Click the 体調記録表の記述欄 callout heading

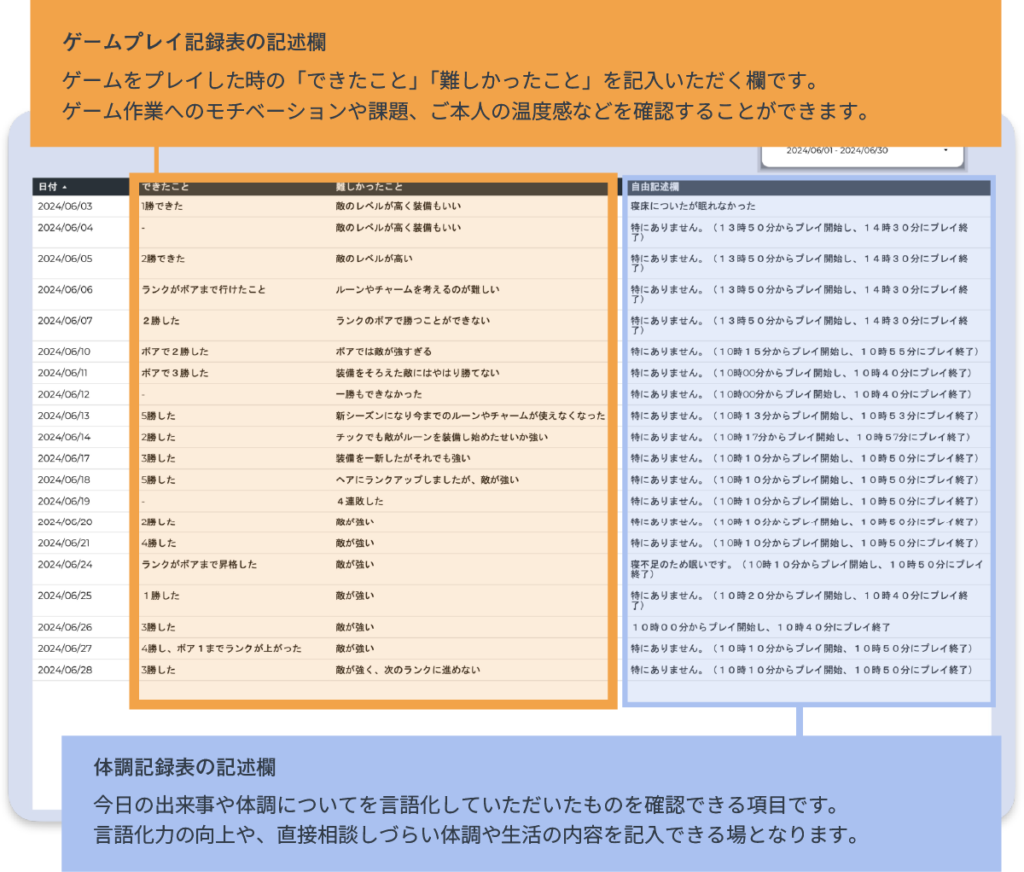[x=185, y=768]
